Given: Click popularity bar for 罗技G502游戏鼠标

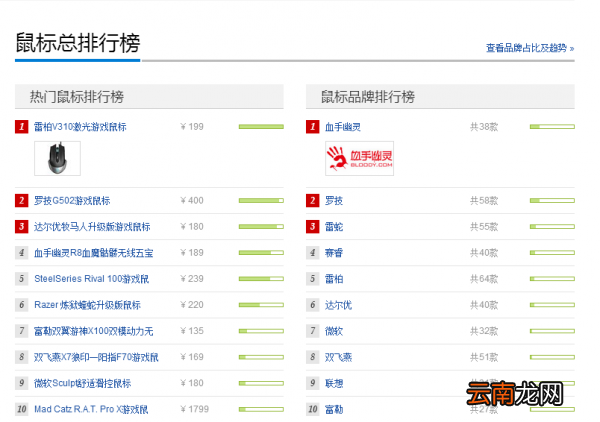Looking at the screenshot, I should 261,200.
